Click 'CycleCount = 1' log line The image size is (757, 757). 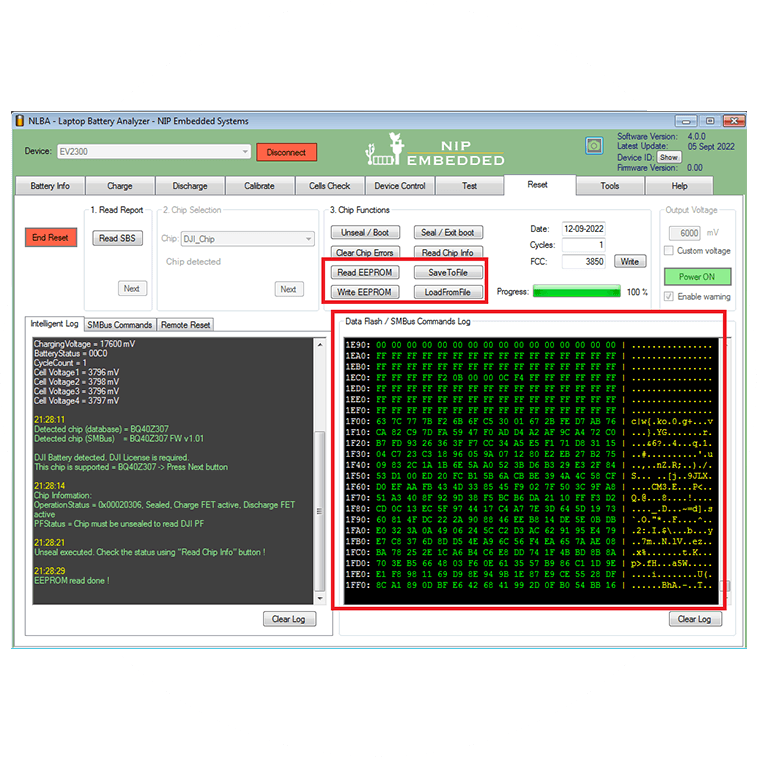tap(60, 363)
